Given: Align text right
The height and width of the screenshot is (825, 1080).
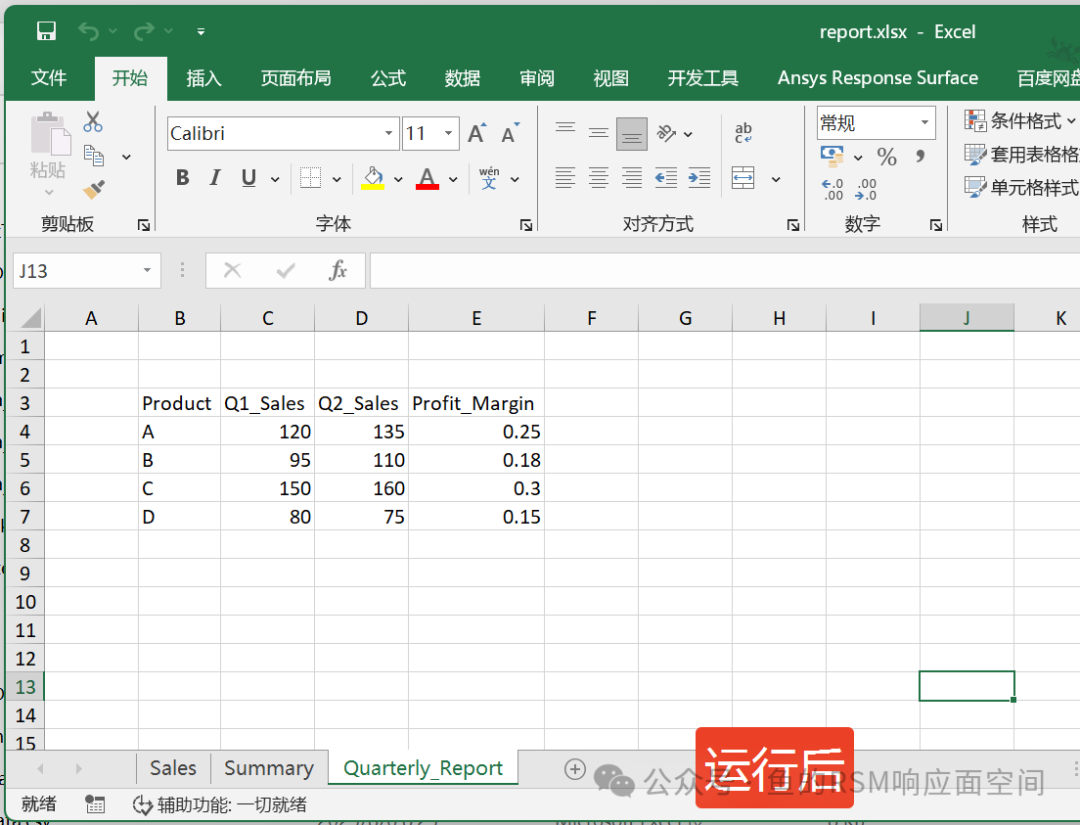Looking at the screenshot, I should coord(632,178).
